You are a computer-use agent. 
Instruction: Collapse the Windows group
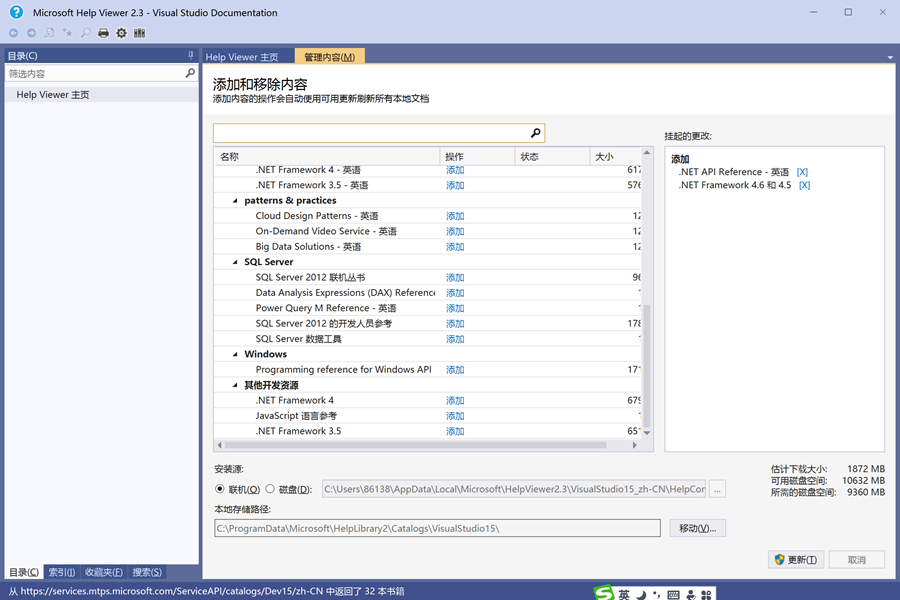point(235,355)
